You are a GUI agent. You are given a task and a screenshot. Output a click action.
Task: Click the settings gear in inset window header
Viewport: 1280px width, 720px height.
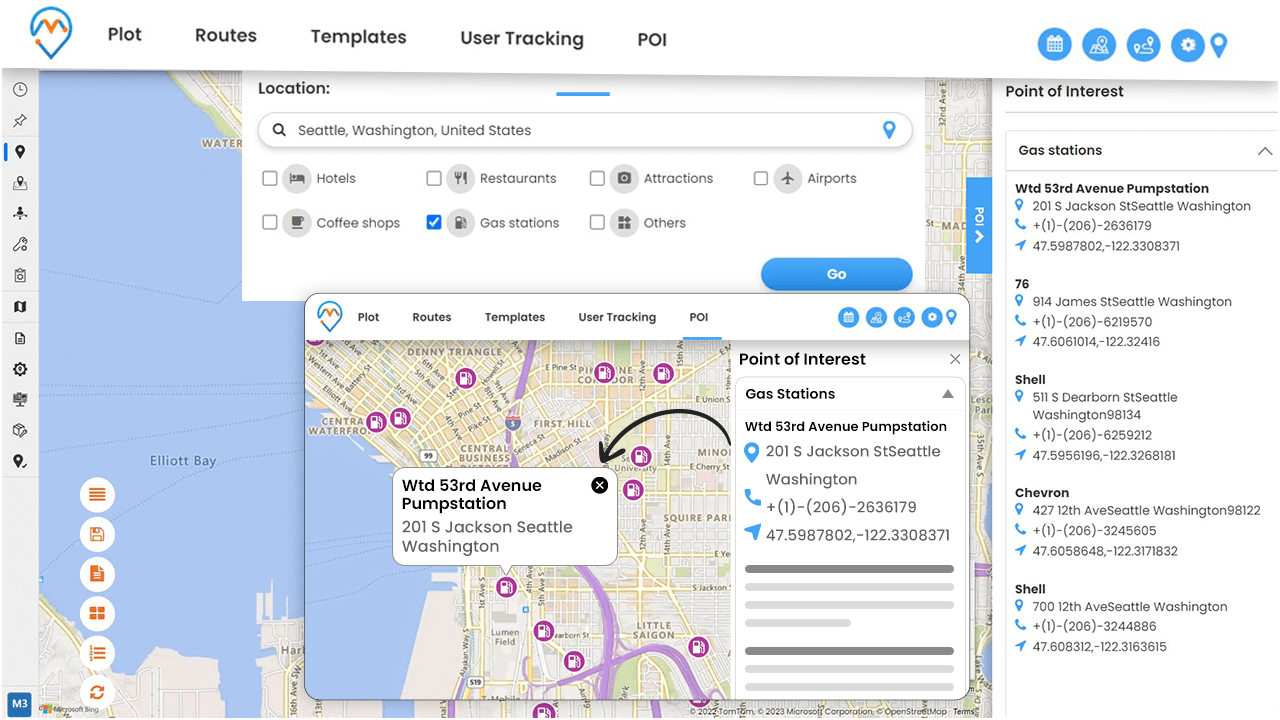coord(931,317)
